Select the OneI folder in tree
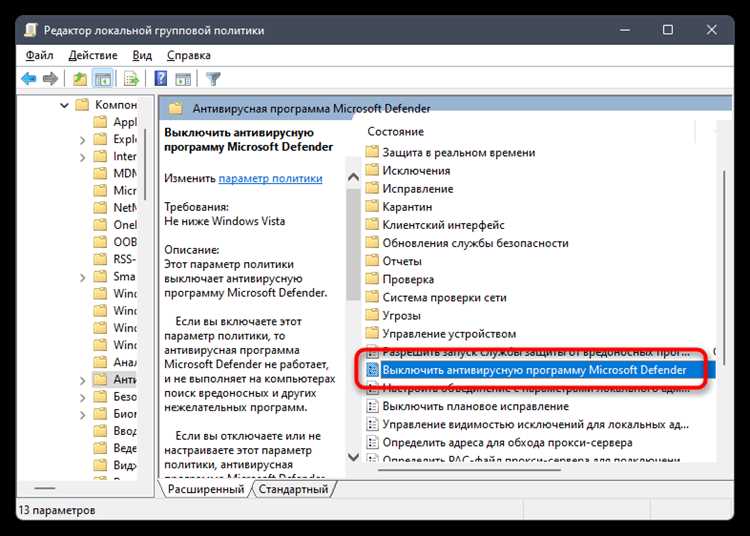 (x=115, y=225)
